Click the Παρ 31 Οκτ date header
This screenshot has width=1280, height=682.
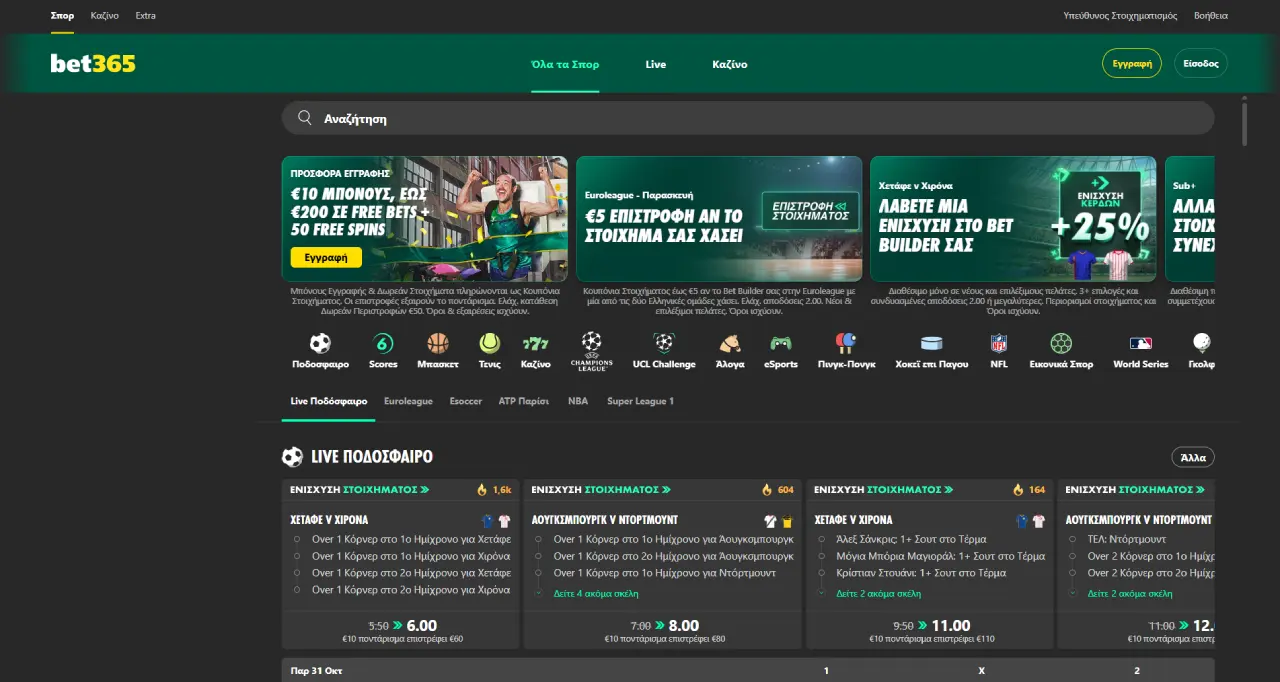point(316,671)
